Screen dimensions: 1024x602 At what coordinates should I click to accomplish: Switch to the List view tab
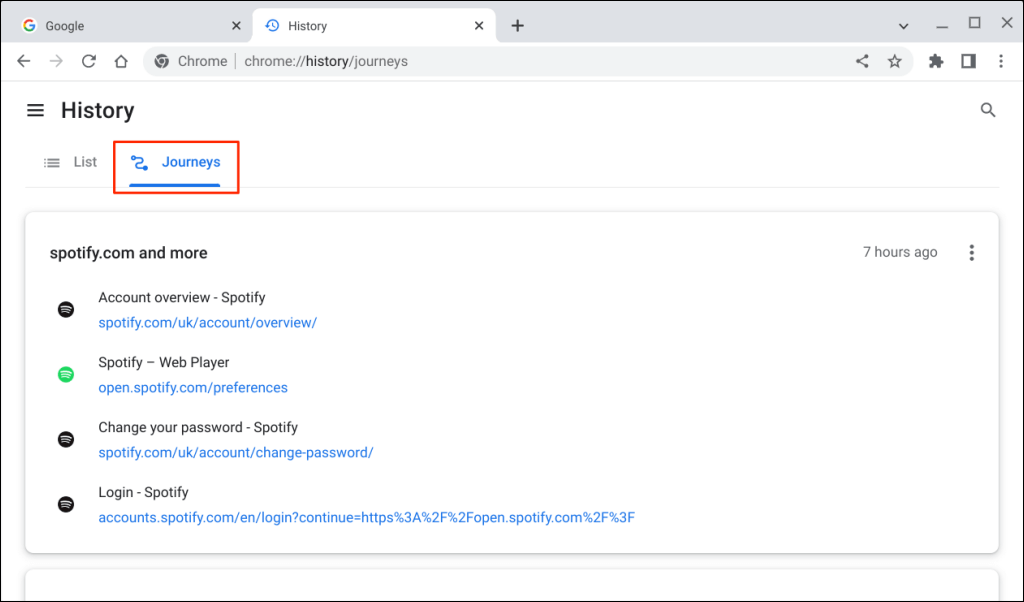pyautogui.click(x=70, y=162)
